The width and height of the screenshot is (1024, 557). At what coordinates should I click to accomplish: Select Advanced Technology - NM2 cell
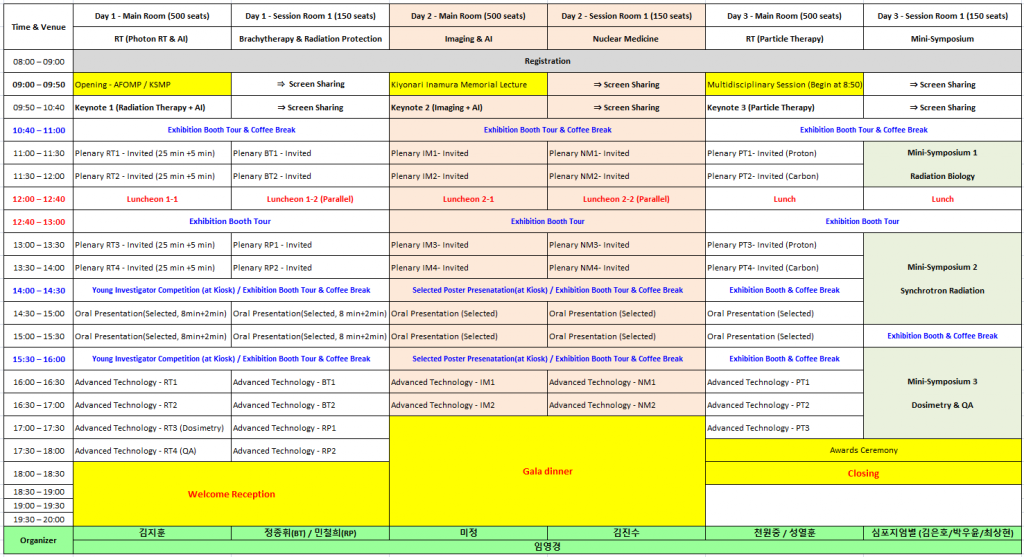[x=626, y=405]
